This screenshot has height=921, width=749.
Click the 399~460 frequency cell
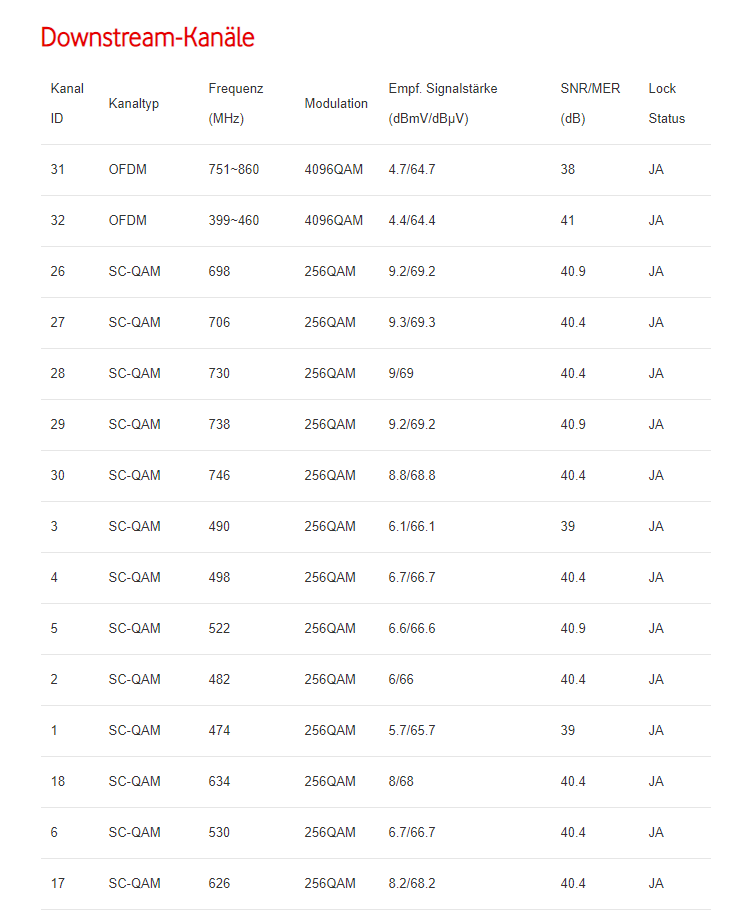(x=234, y=221)
